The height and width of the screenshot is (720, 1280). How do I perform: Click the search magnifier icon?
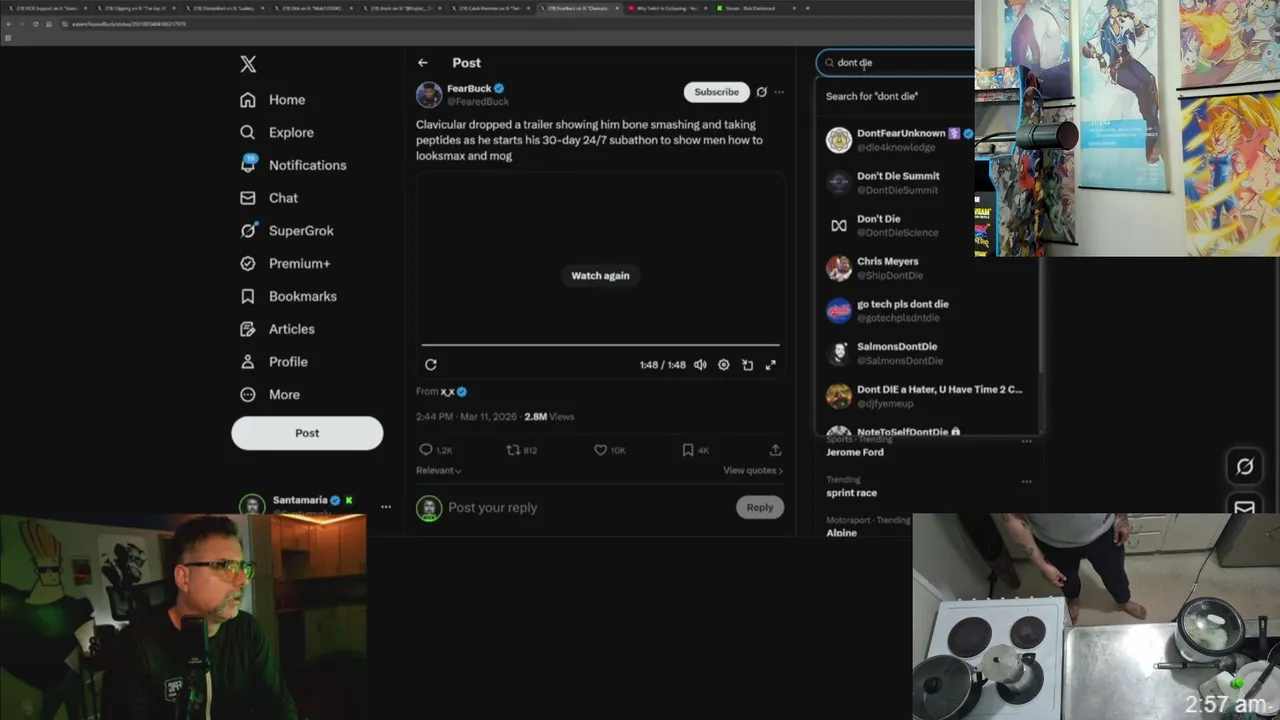829,63
